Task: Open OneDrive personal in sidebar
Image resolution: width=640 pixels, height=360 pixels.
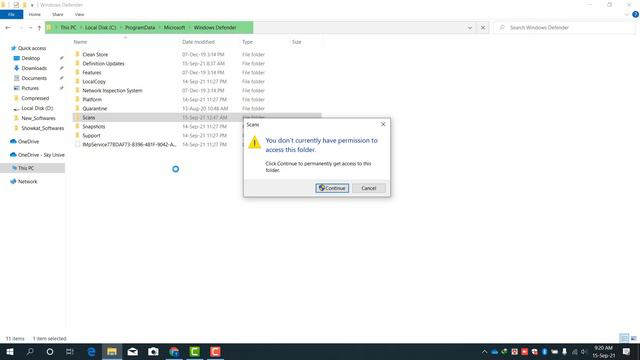Action: (x=28, y=142)
